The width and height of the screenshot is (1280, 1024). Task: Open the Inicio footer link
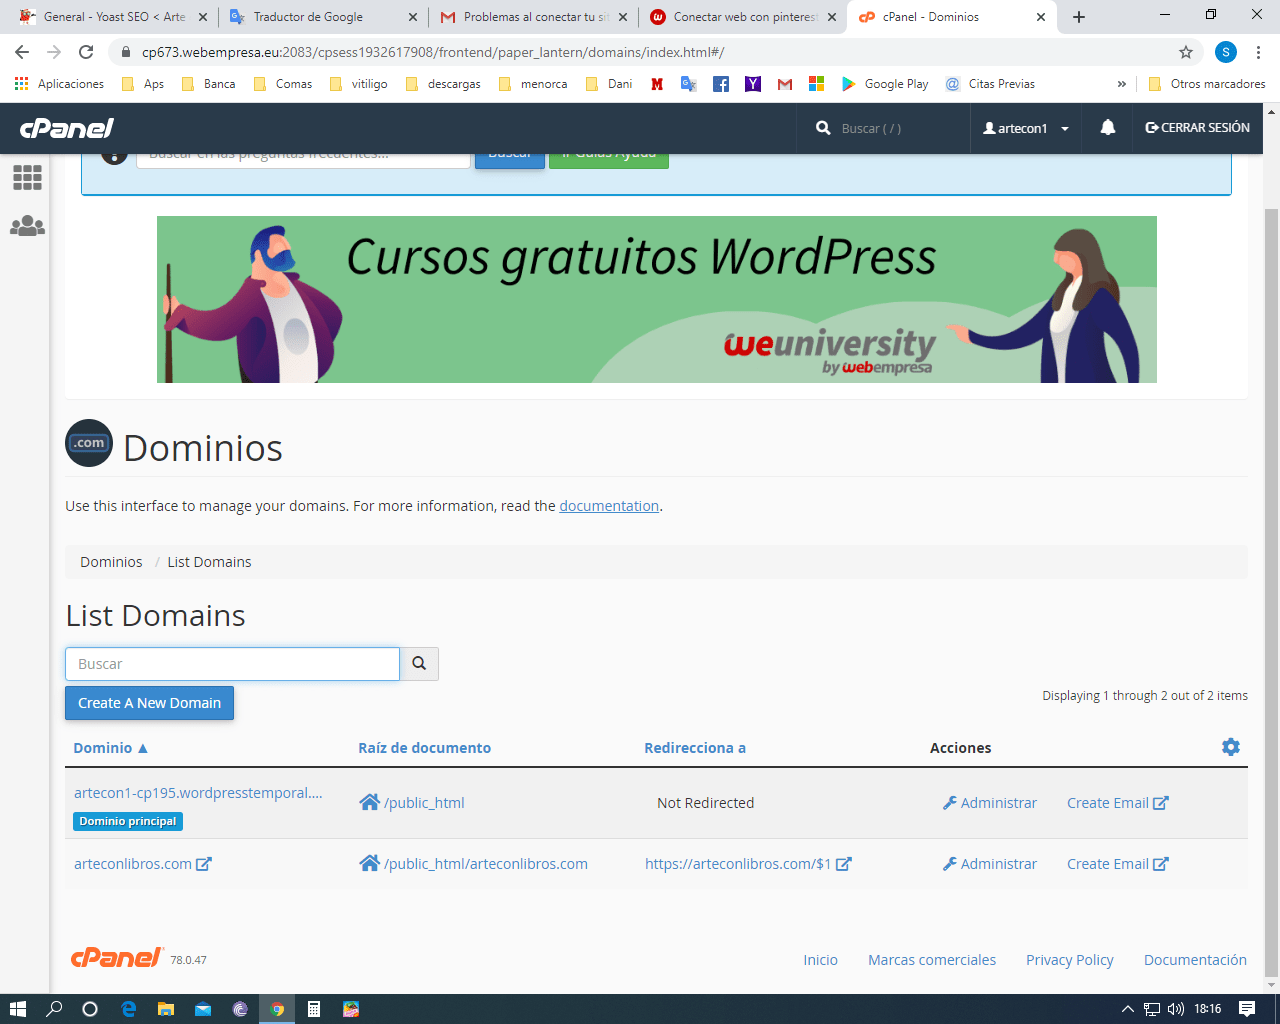click(820, 960)
